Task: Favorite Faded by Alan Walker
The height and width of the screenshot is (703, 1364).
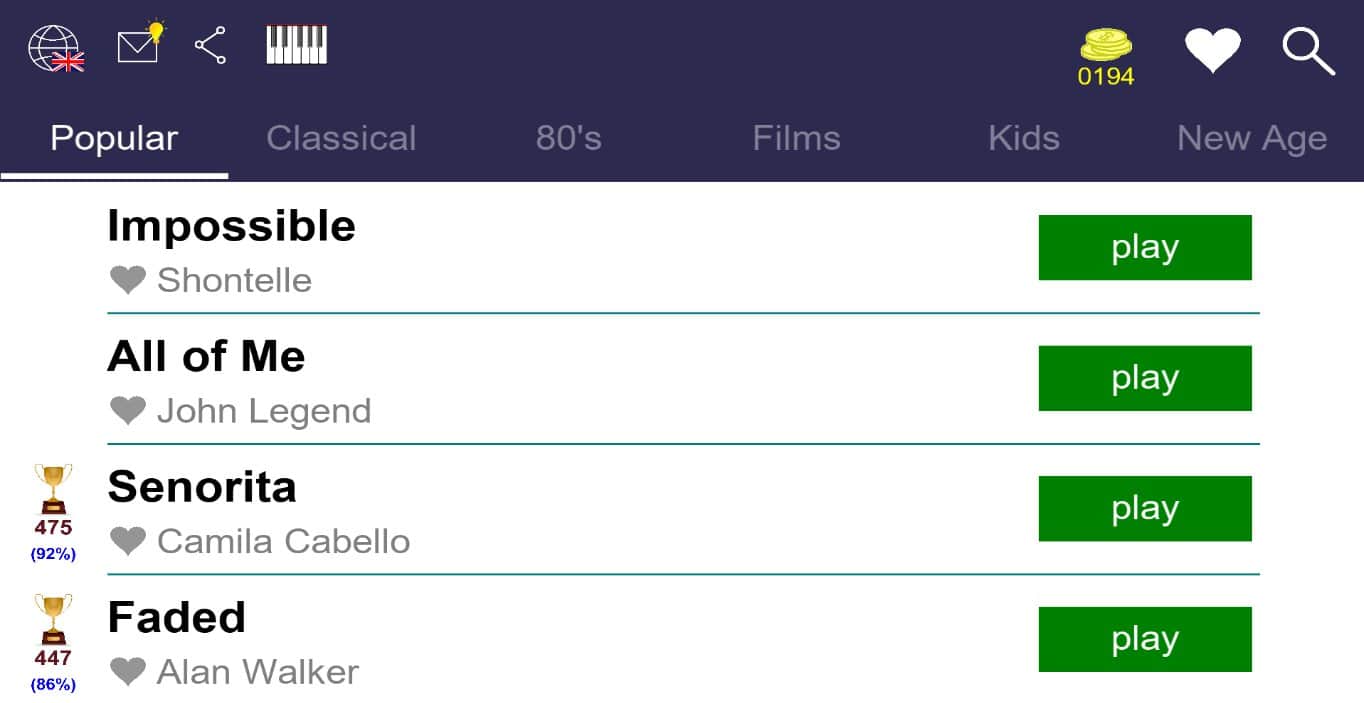Action: 128,671
